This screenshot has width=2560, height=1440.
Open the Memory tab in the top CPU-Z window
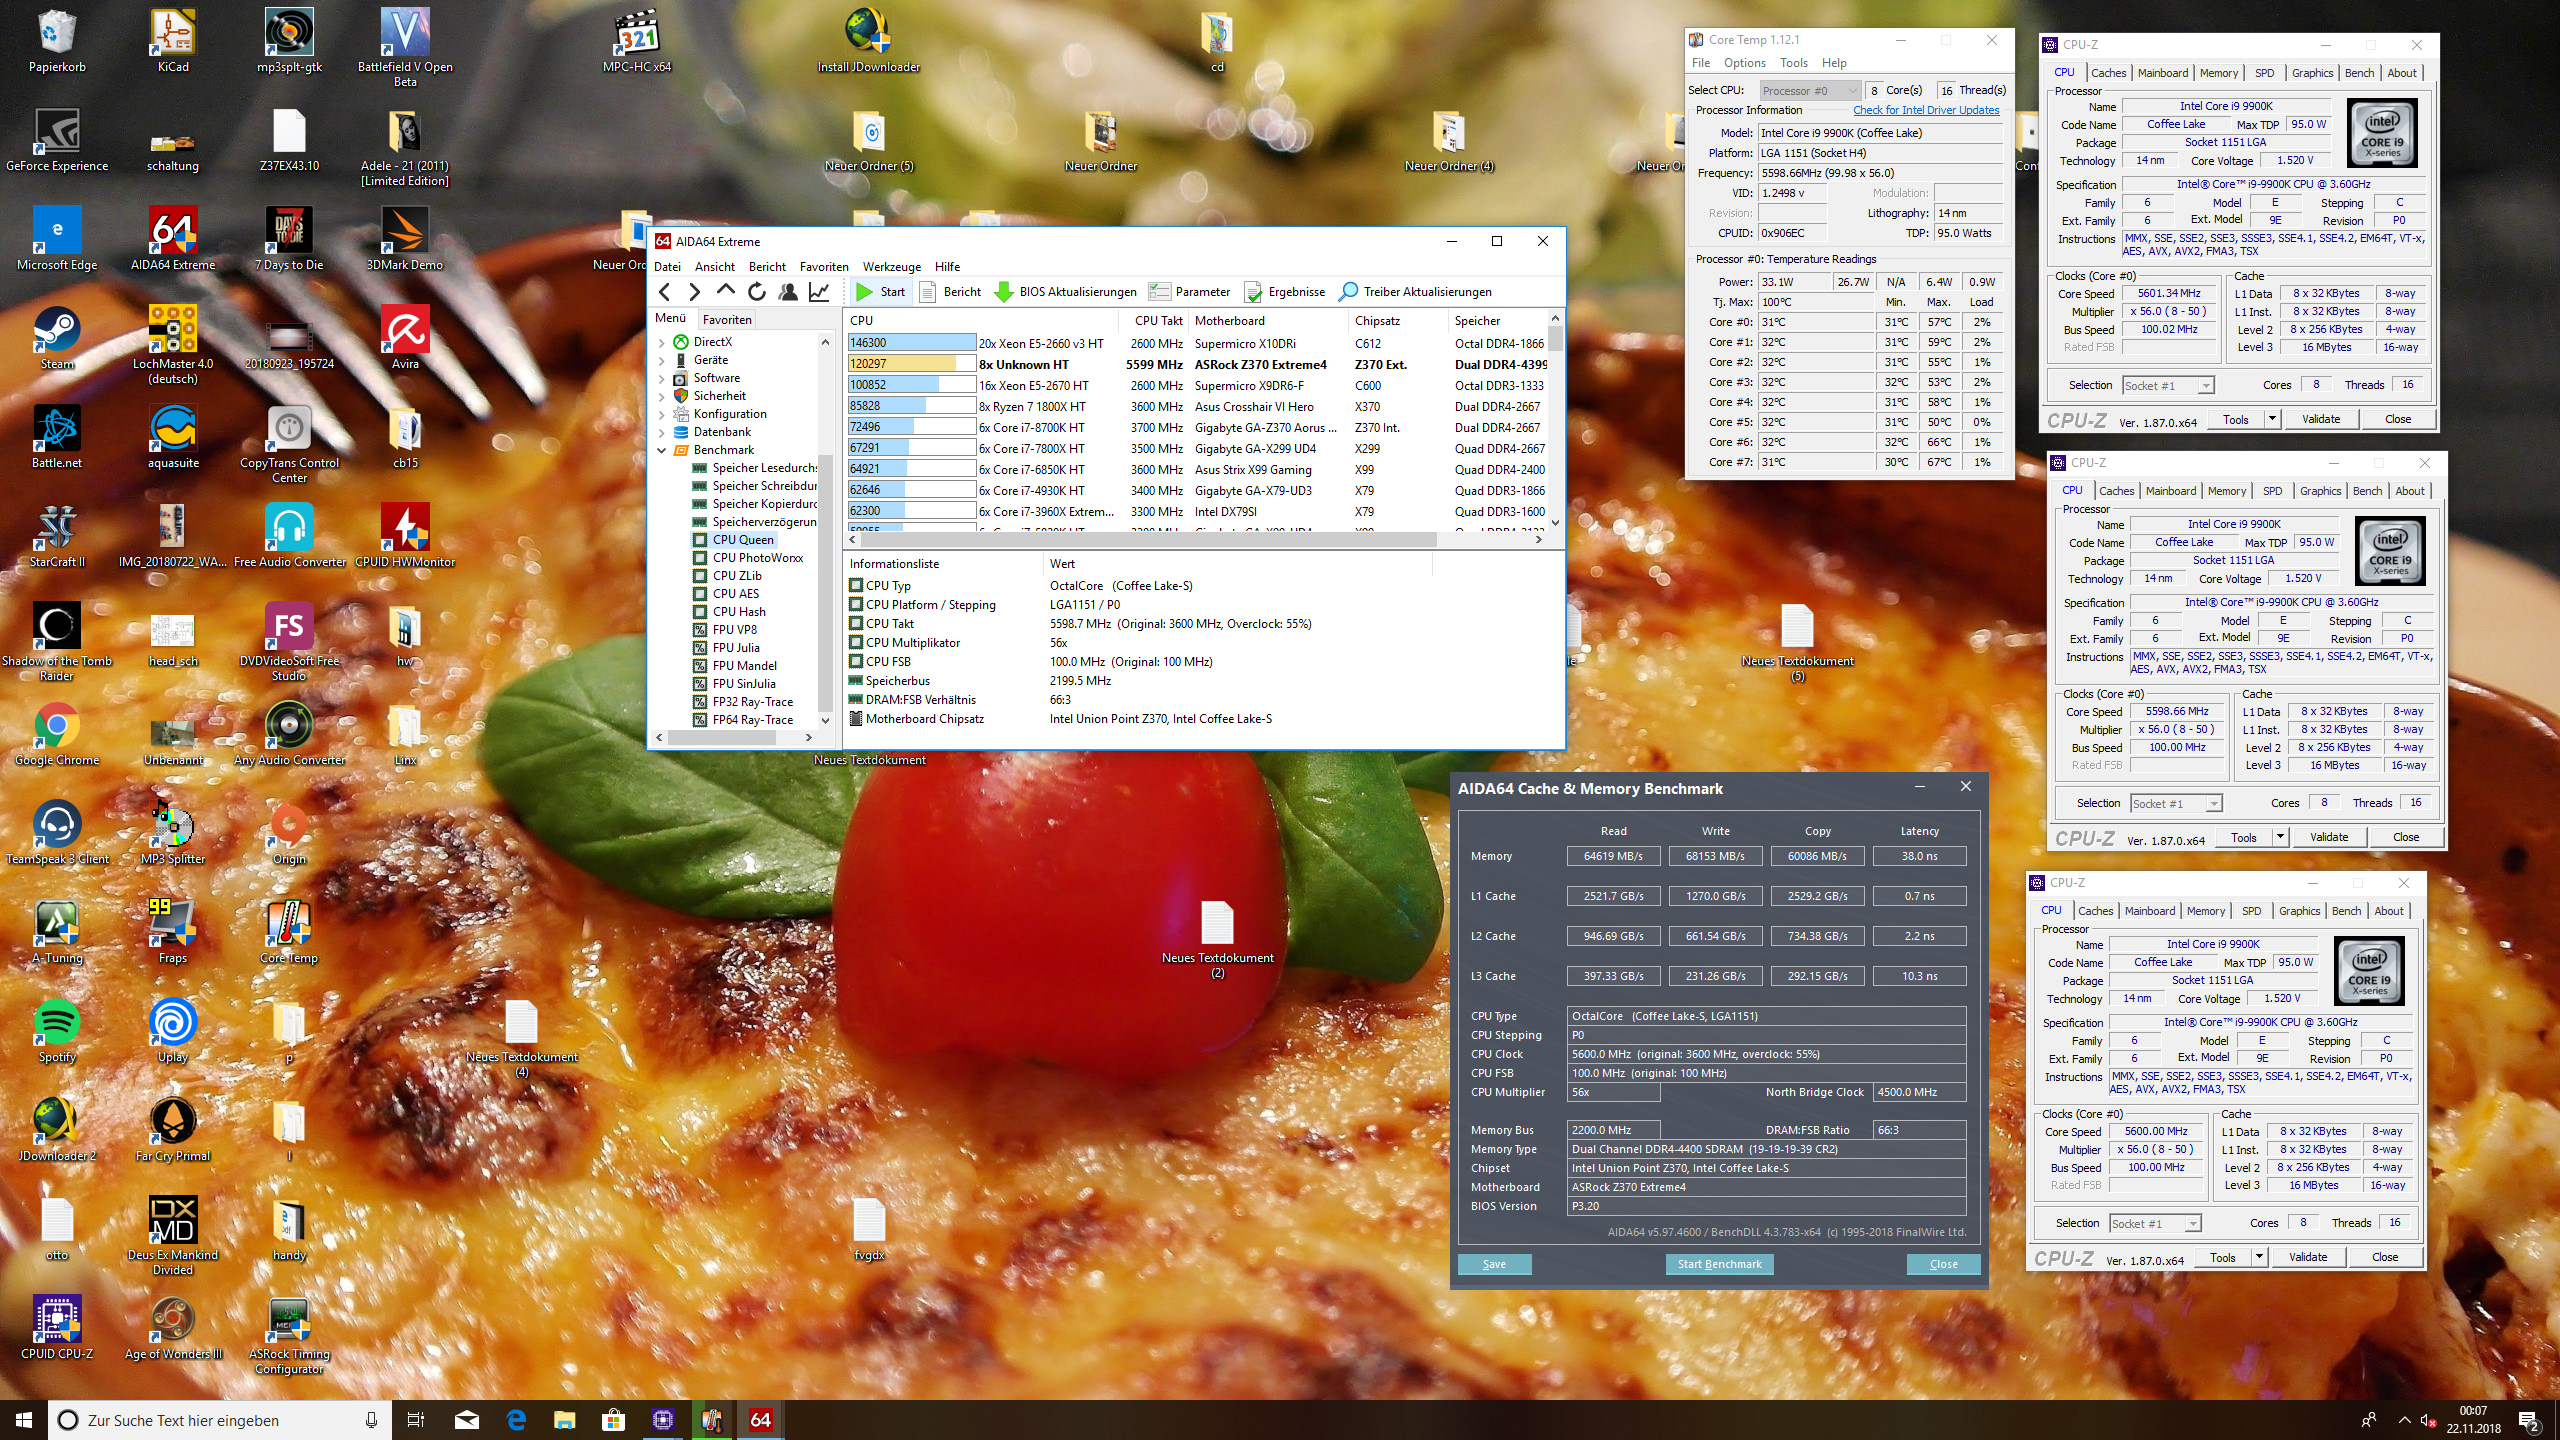pos(2218,73)
